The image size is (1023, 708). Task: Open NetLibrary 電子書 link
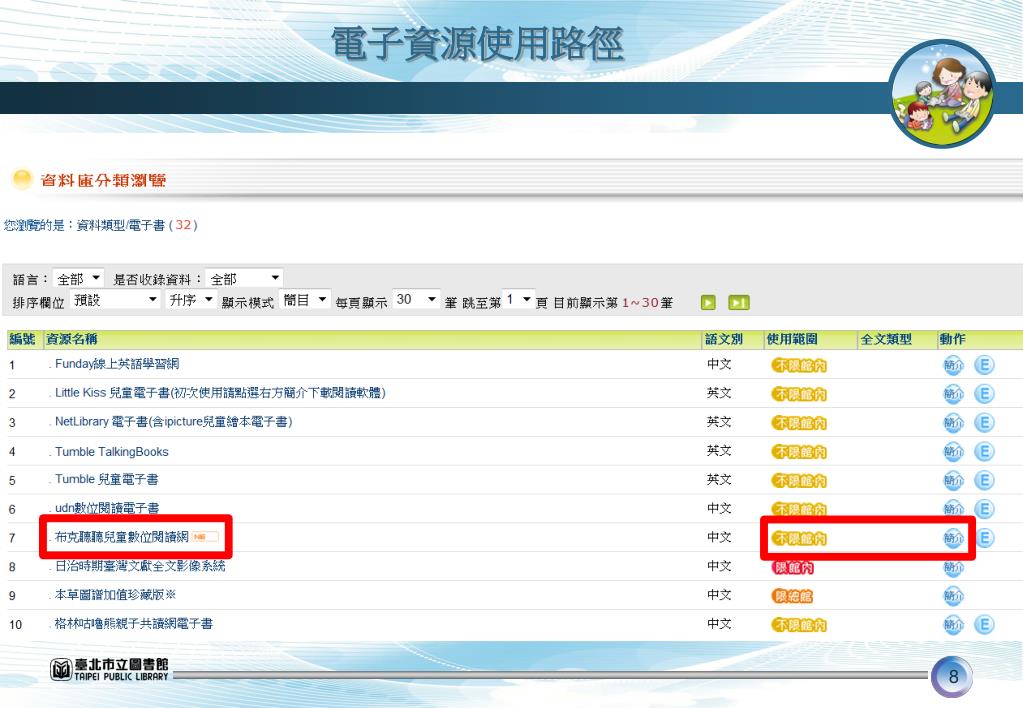(x=174, y=422)
